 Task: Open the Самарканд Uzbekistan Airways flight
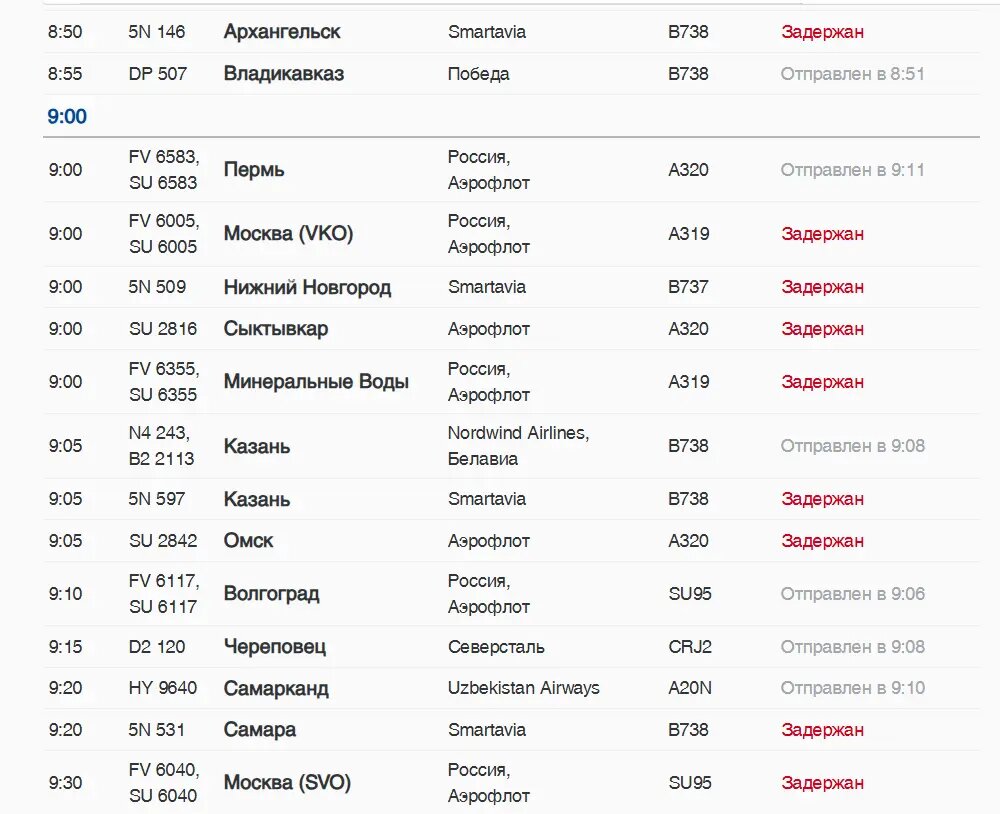click(x=276, y=689)
